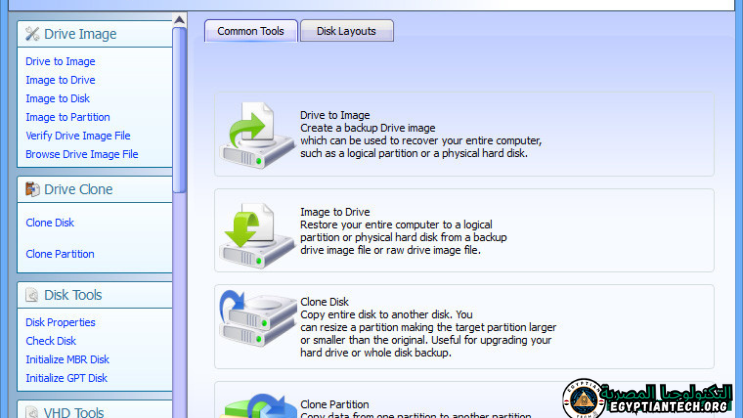Viewport: 743px width, 418px height.
Task: Switch to the Common Tools tab
Action: 251,31
